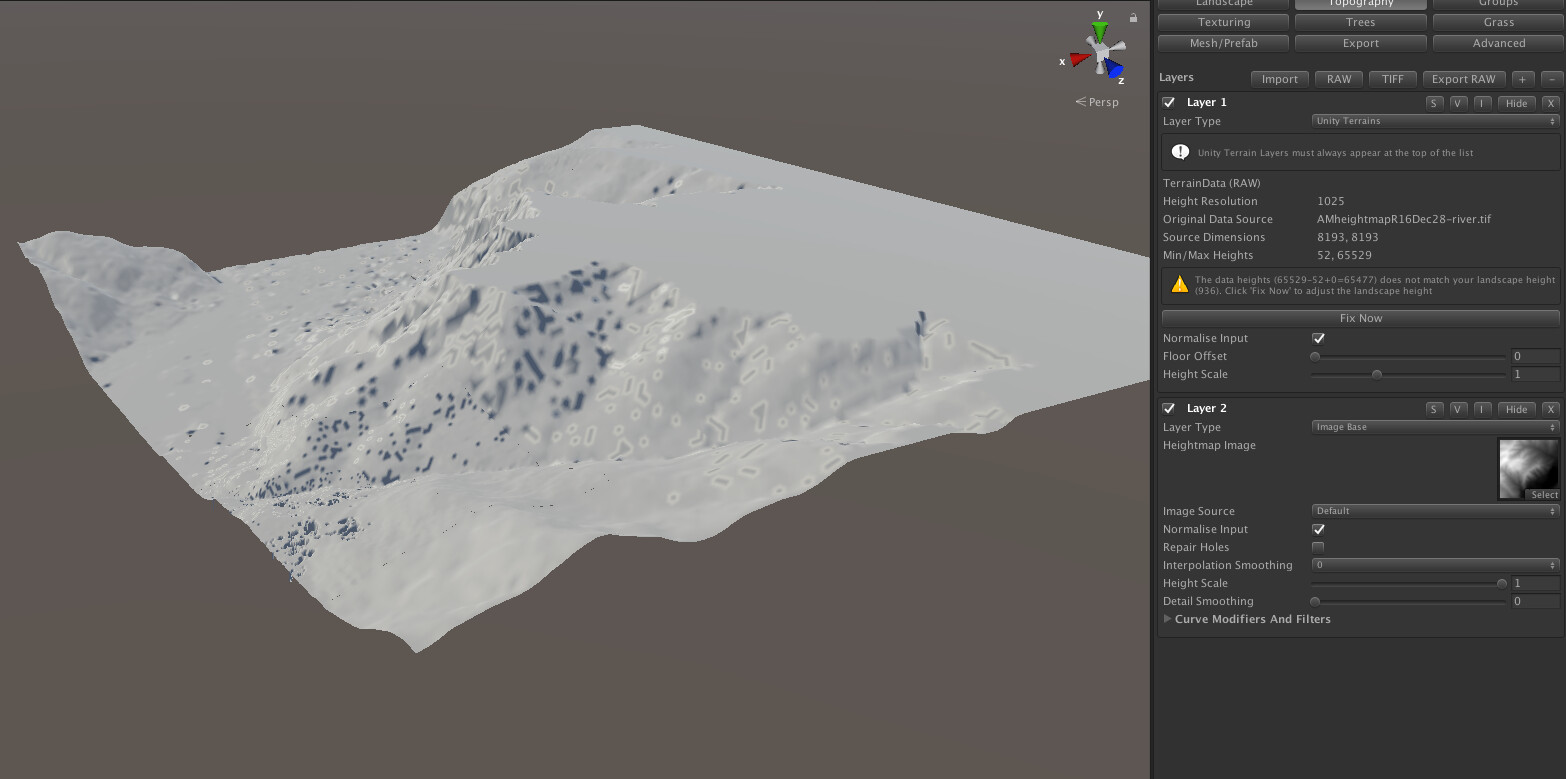Screen dimensions: 1566x779
Task: Click the Solo 'S' icon on Layer 1
Action: [1433, 102]
